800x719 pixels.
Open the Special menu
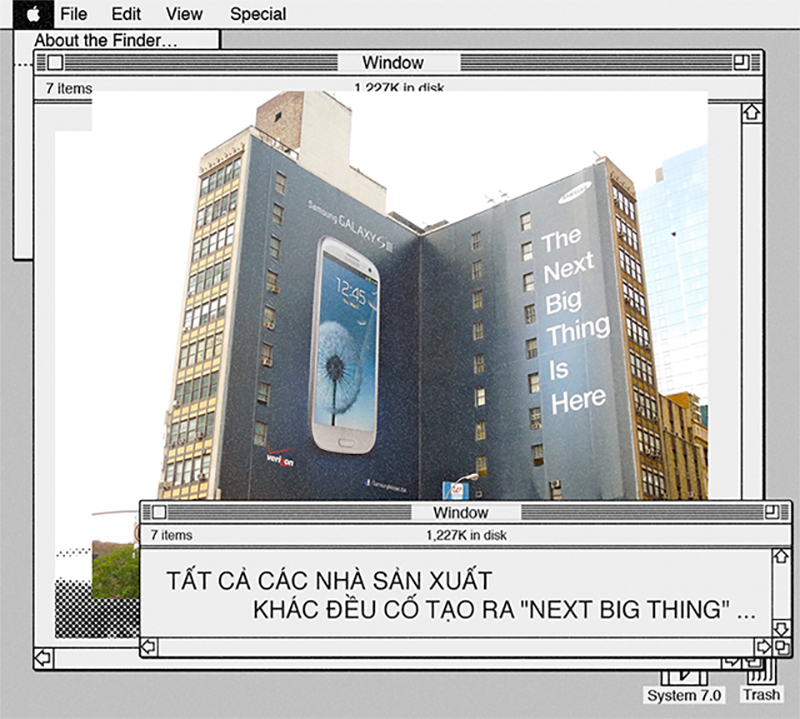[x=257, y=14]
